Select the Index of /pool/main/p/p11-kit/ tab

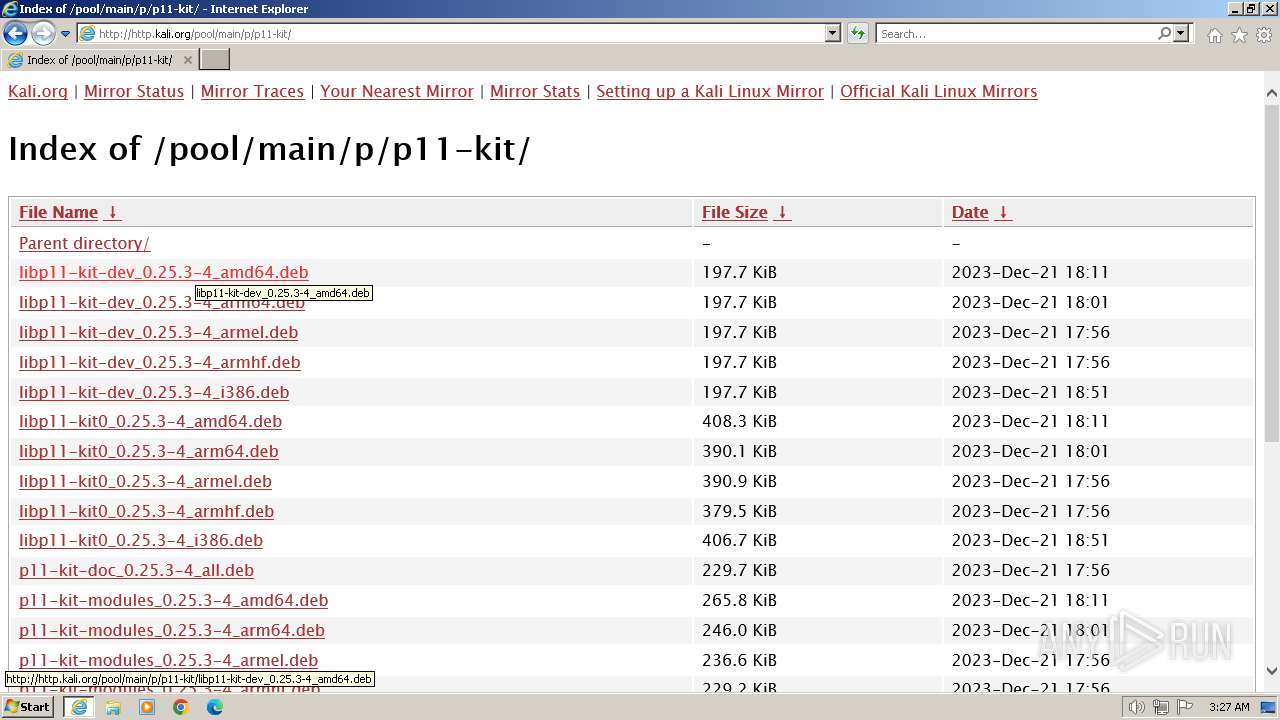pyautogui.click(x=99, y=60)
